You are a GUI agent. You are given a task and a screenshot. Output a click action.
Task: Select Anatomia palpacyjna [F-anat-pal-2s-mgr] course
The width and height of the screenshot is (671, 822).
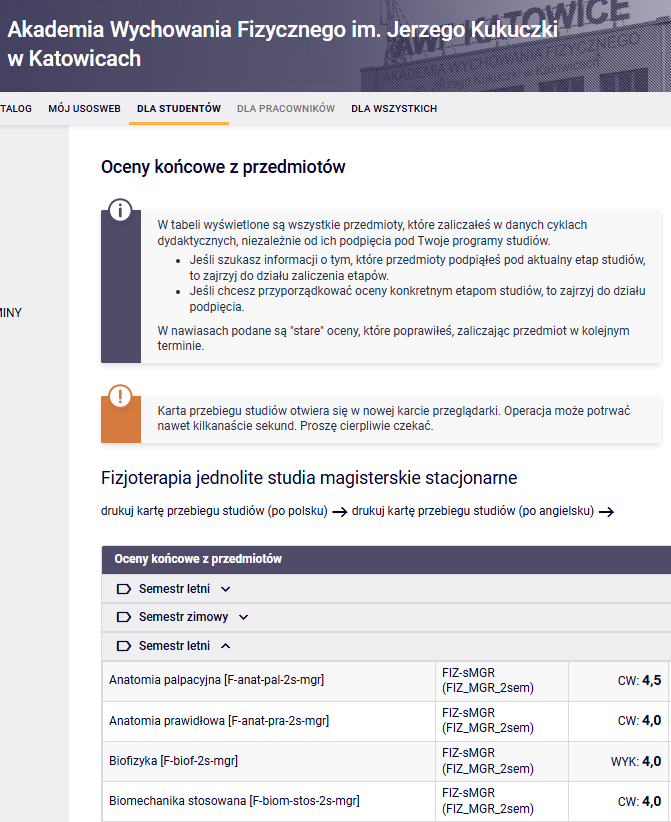217,680
